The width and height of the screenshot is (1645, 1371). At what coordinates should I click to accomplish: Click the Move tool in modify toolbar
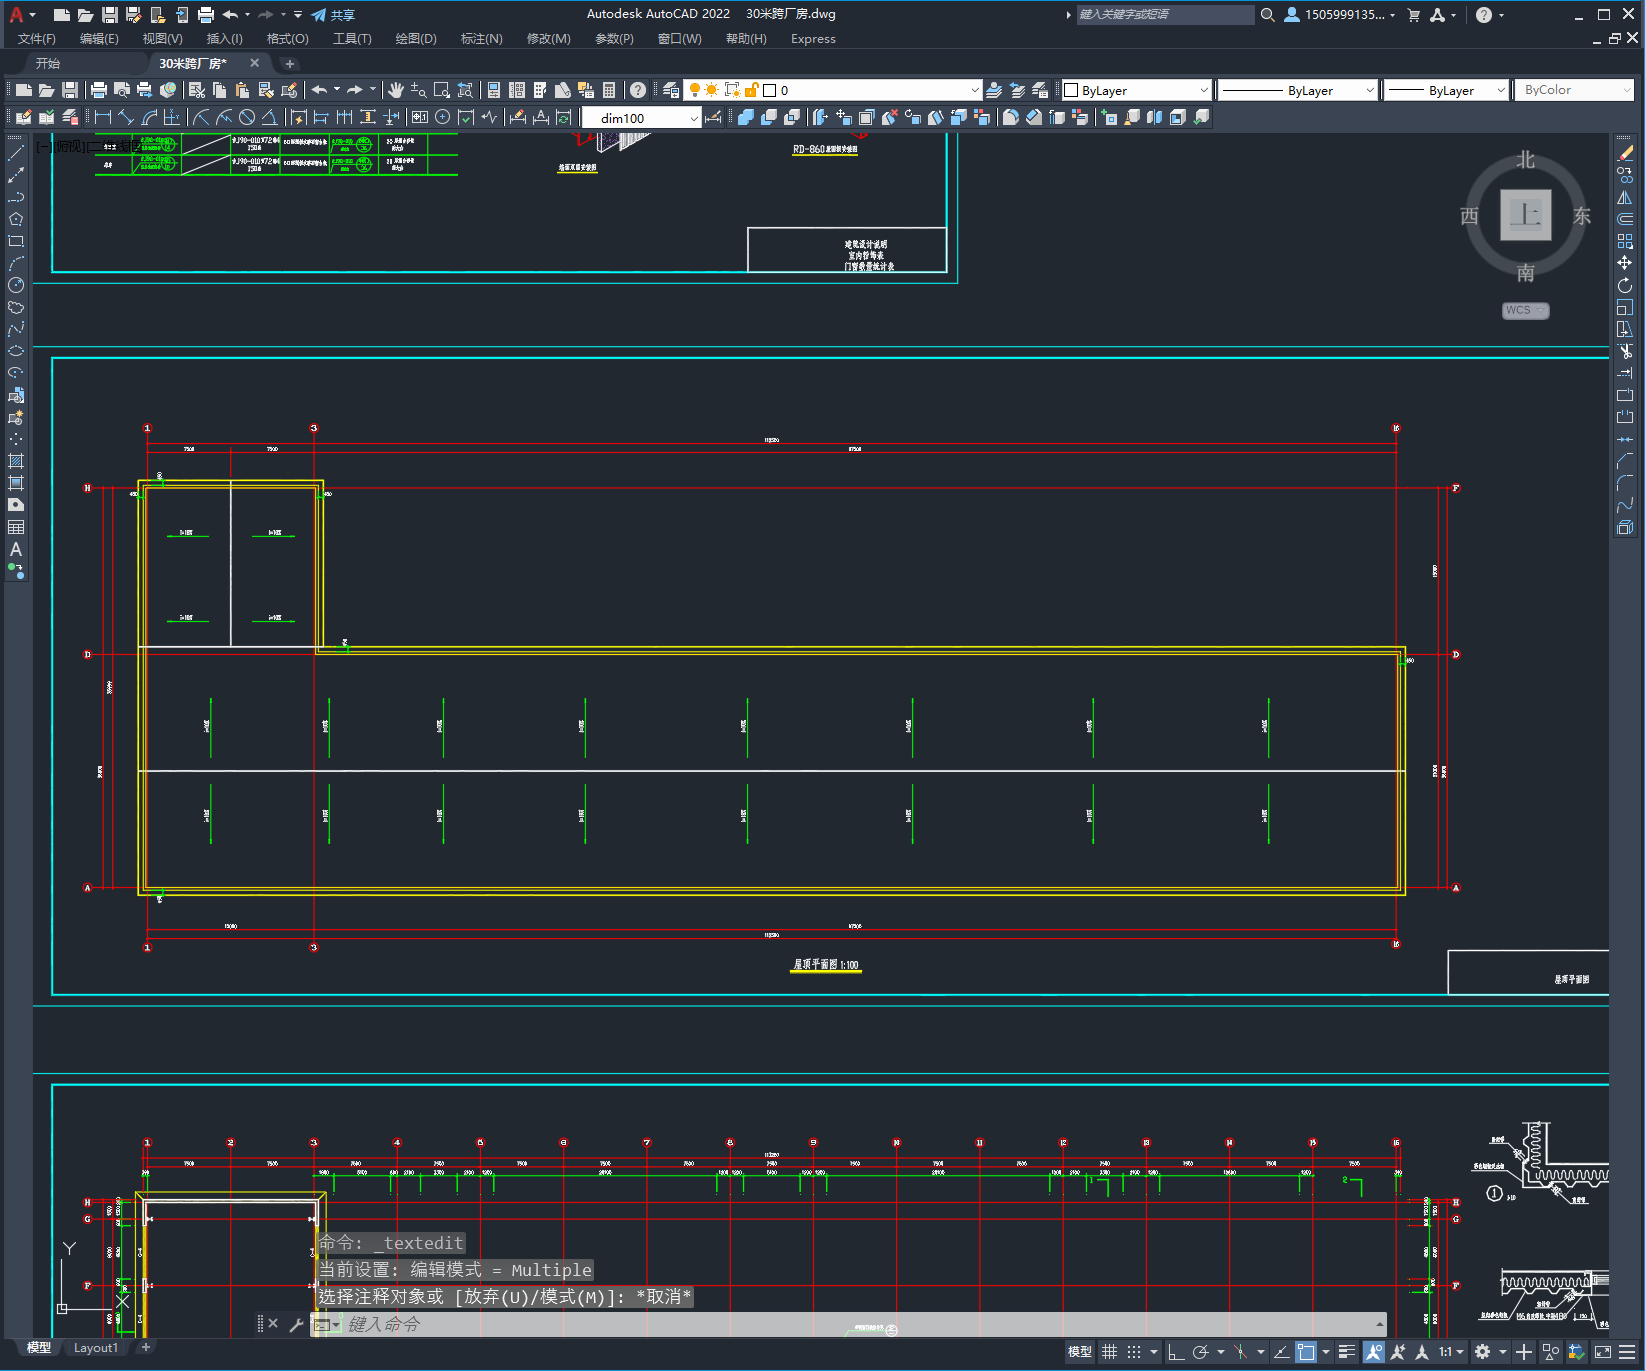coord(1625,263)
